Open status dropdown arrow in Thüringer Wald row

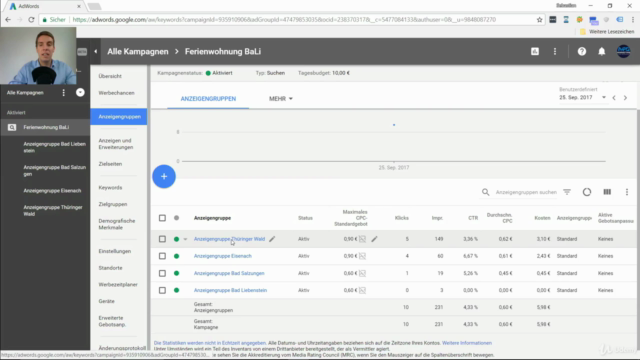(x=185, y=239)
